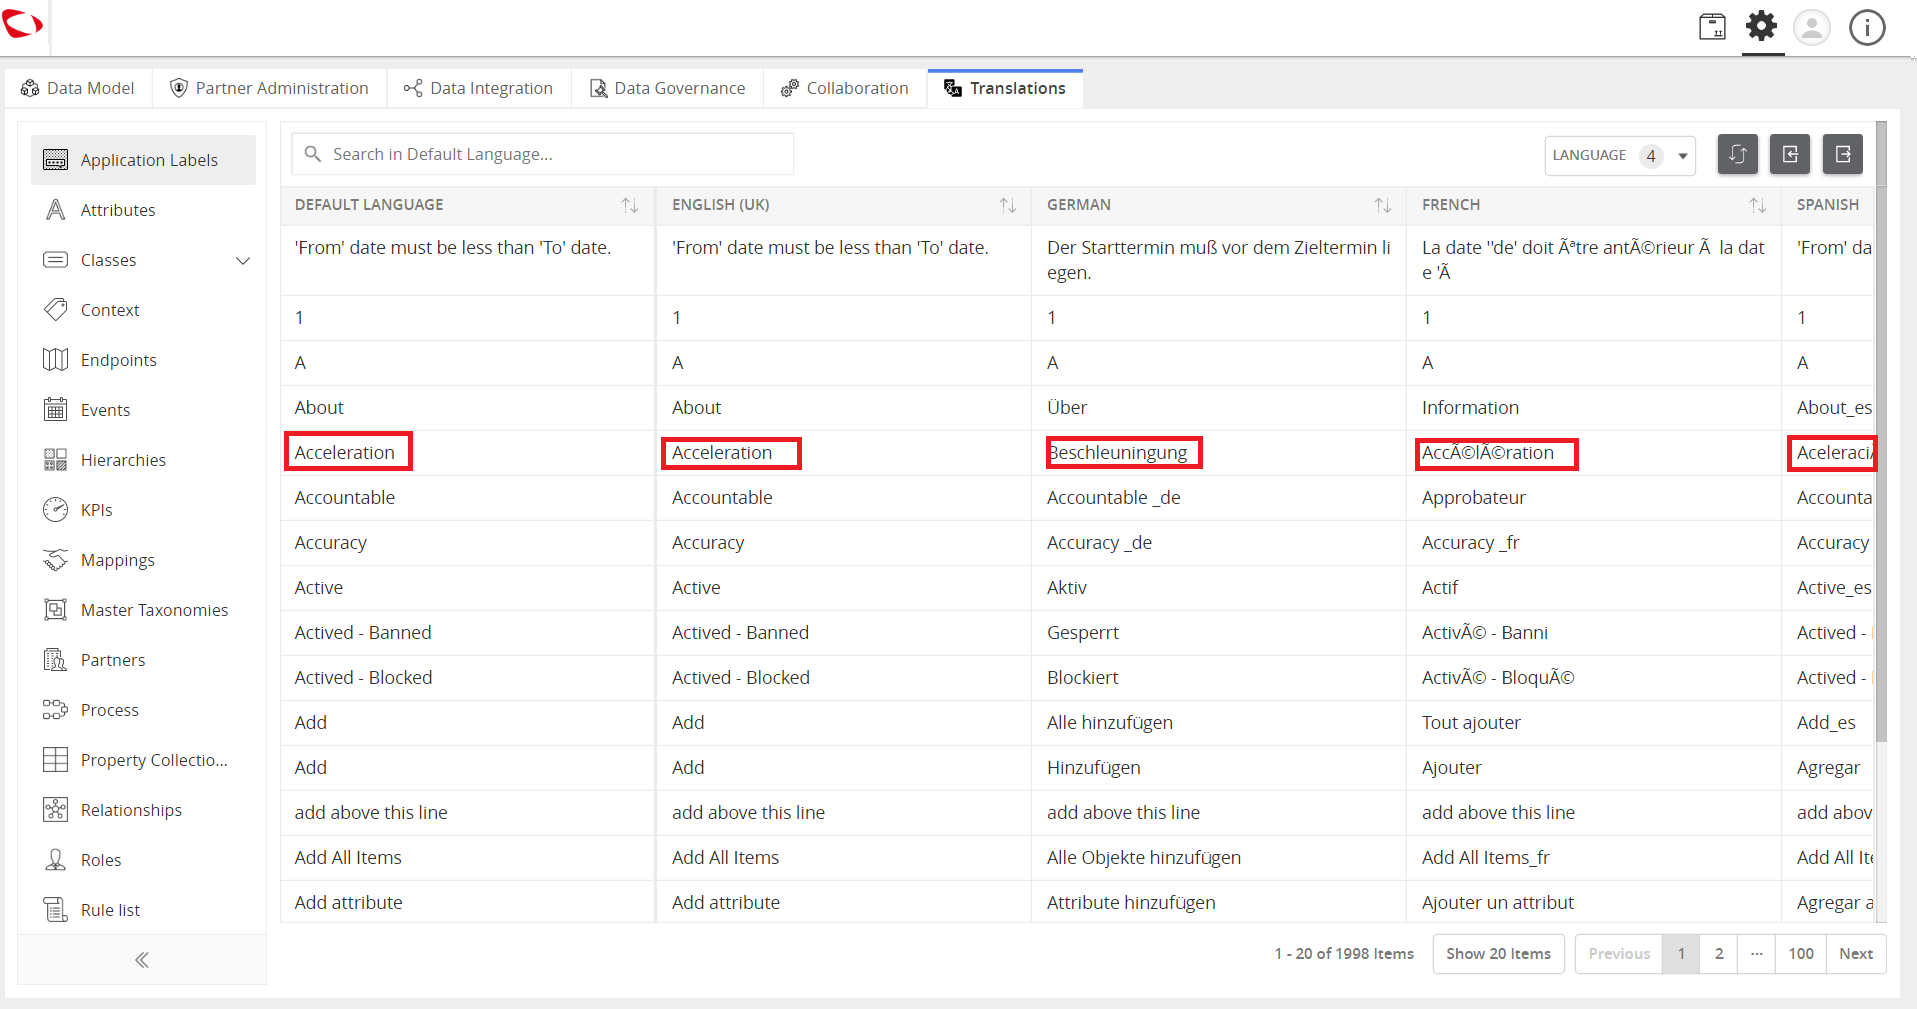
Task: Open the settings gear icon
Action: pos(1762,26)
